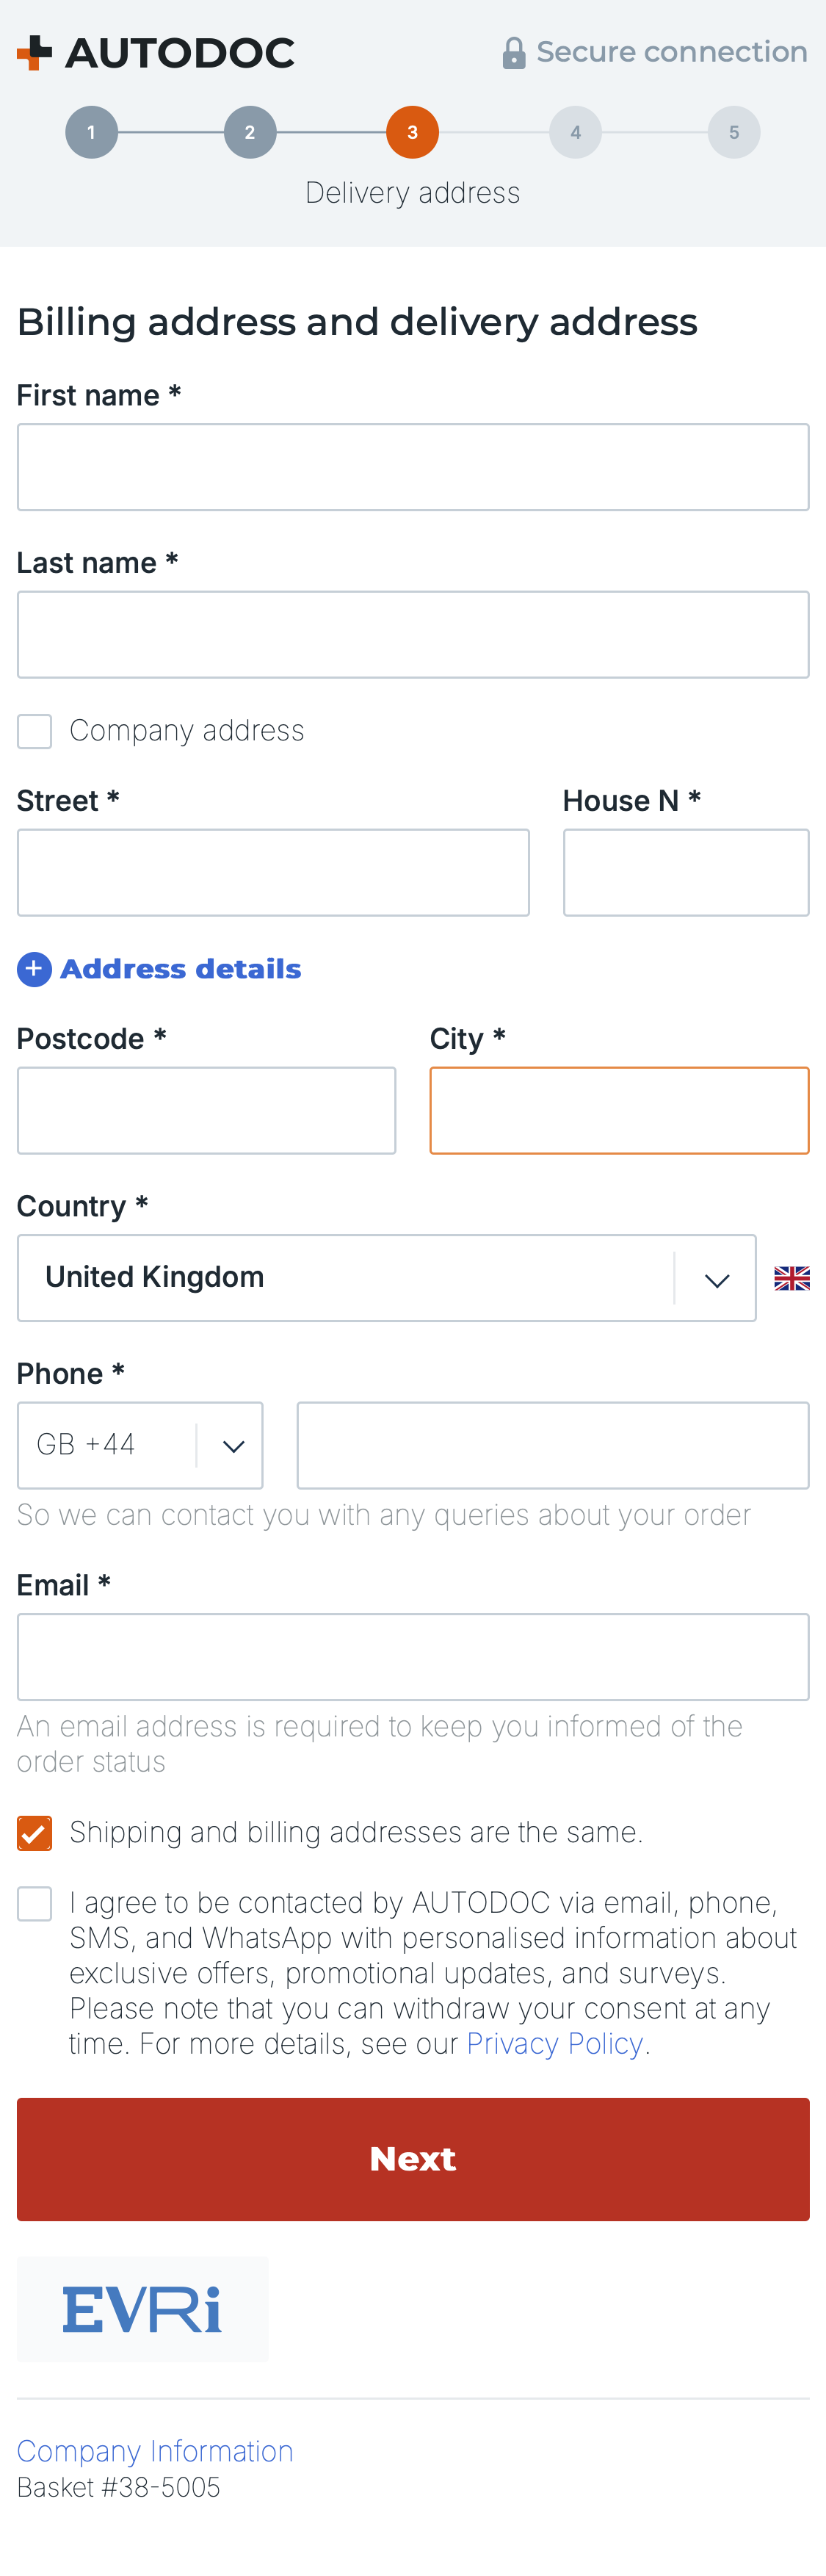Click the plus icon next to Address details
Screen dimensions: 826x2576
34,969
